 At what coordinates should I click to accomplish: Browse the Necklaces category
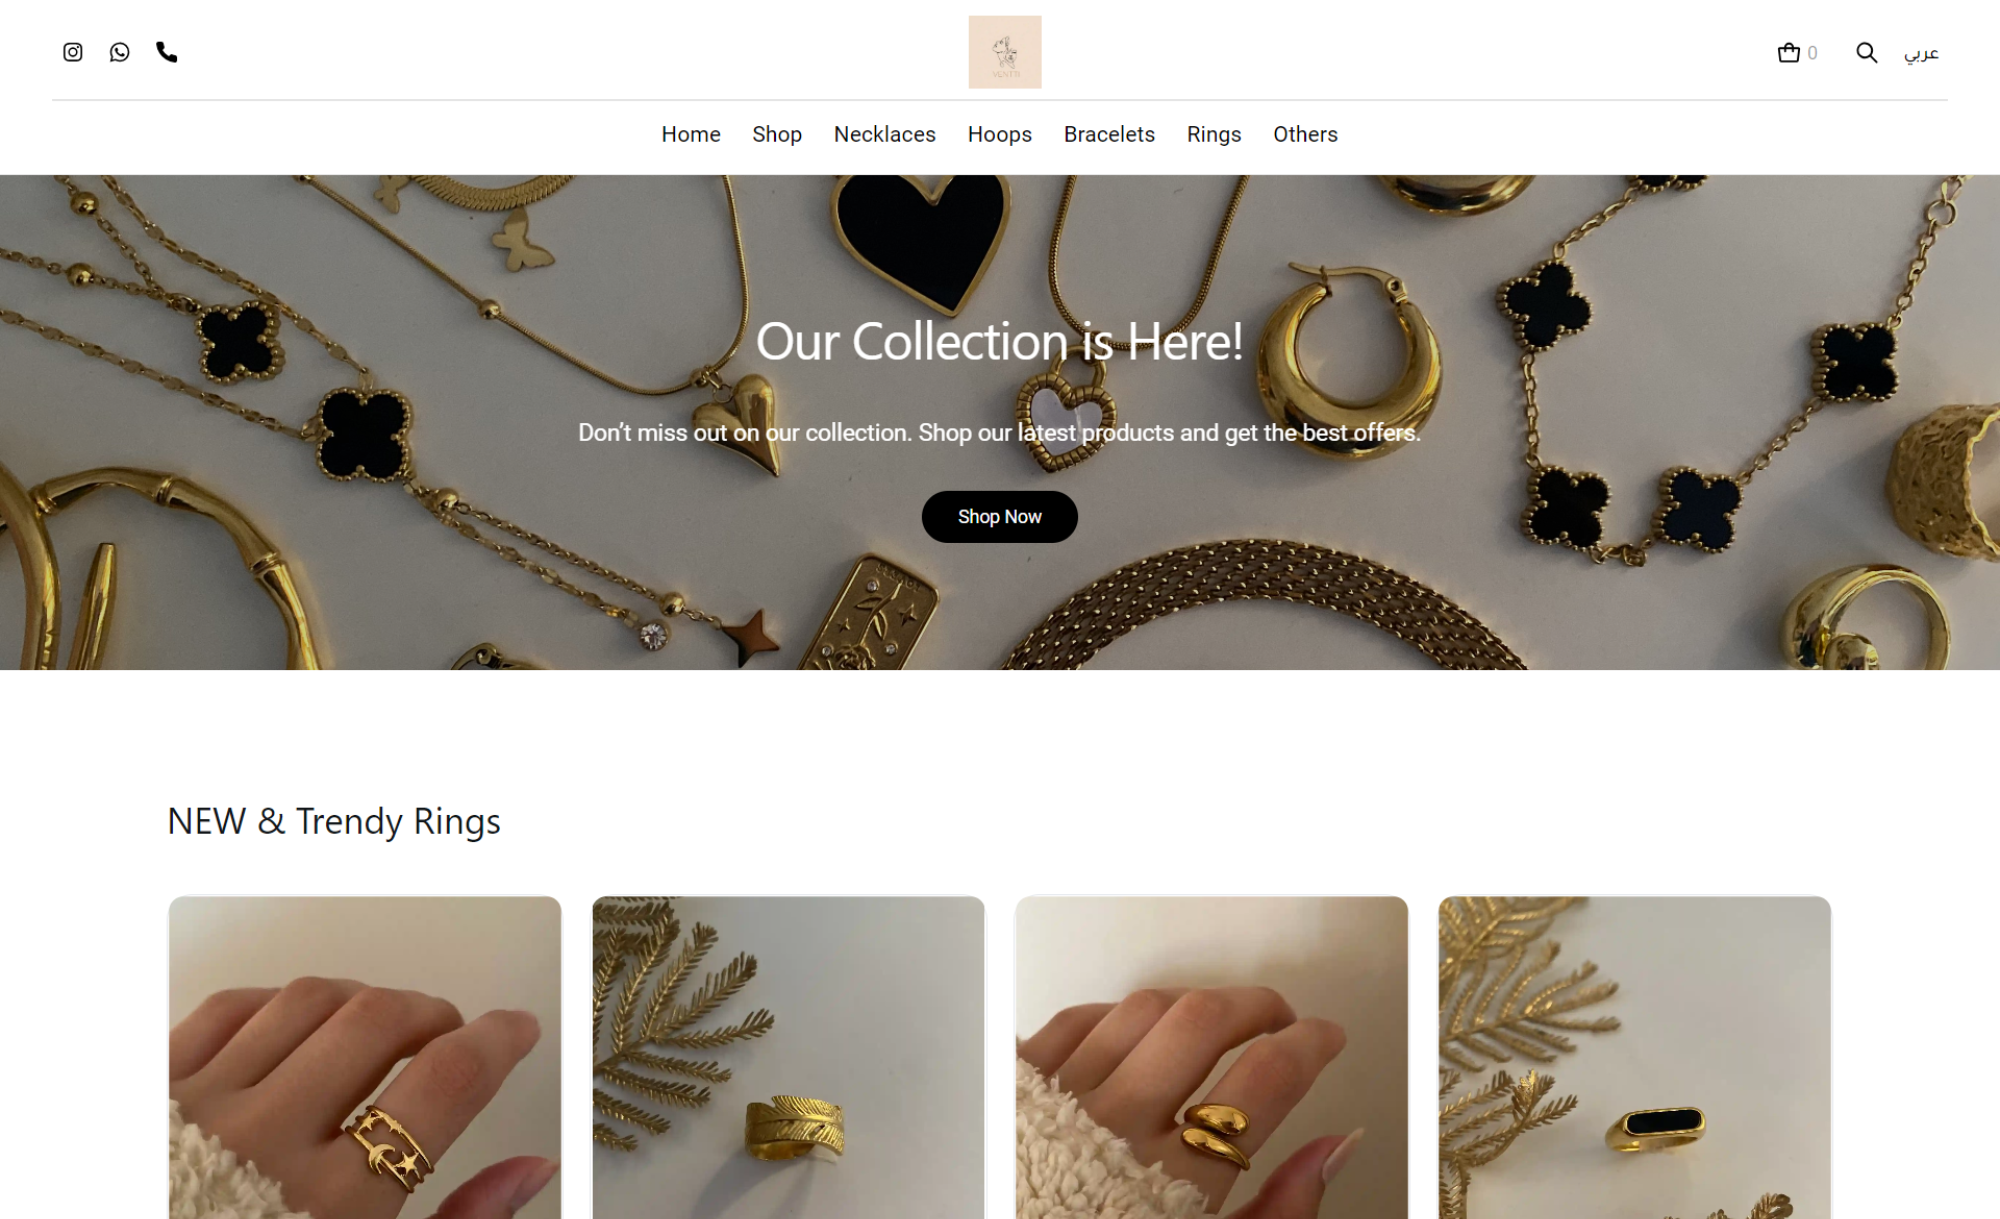click(884, 134)
